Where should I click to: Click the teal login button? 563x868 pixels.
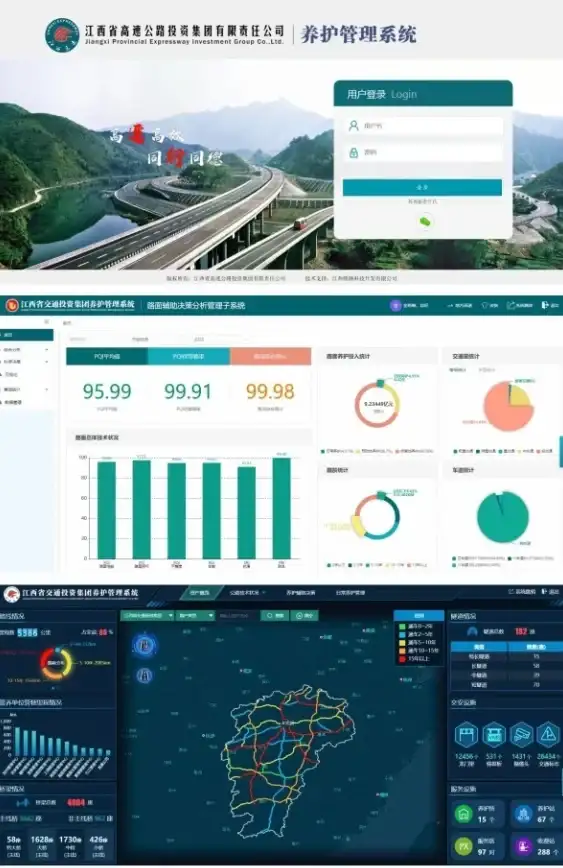422,187
